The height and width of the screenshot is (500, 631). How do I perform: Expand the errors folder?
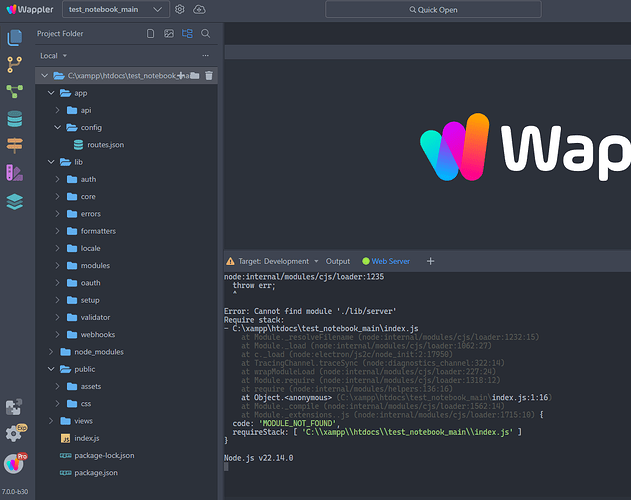(58, 214)
